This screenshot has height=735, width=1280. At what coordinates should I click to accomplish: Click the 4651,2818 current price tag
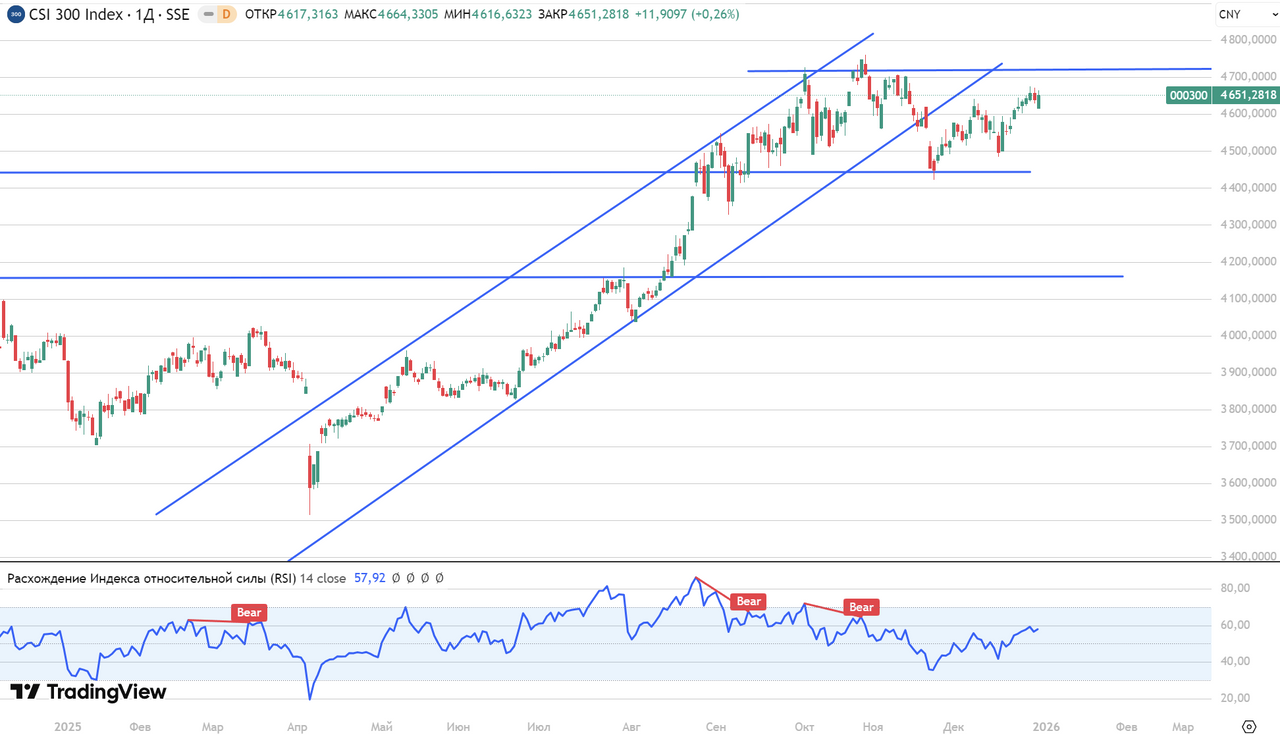1249,95
